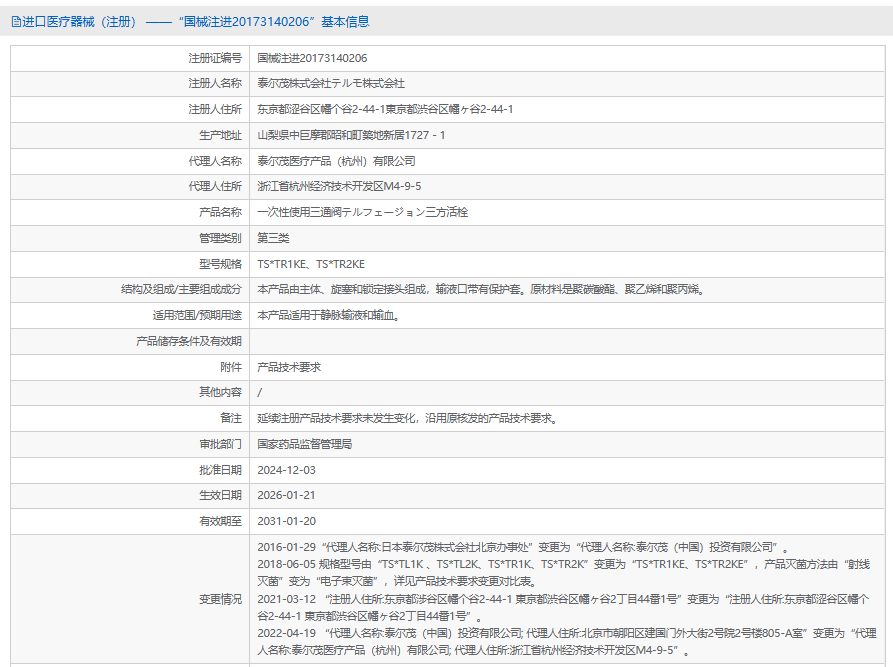Image resolution: width=893 pixels, height=667 pixels.
Task: Select registrant name 泰尔茂株式会社テルモ株式会社
Action: point(331,84)
